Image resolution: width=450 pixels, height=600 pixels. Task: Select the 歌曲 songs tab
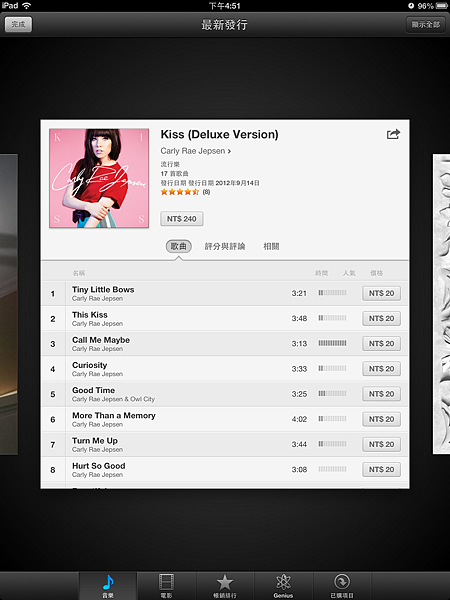pos(179,246)
